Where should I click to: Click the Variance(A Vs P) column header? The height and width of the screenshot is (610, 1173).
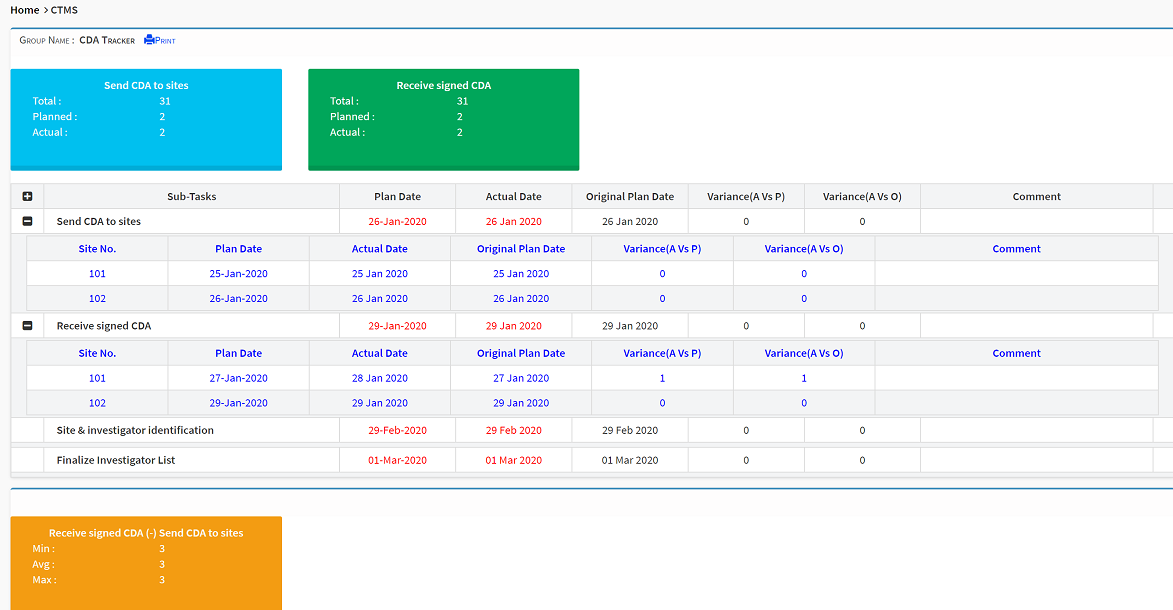[x=746, y=196]
